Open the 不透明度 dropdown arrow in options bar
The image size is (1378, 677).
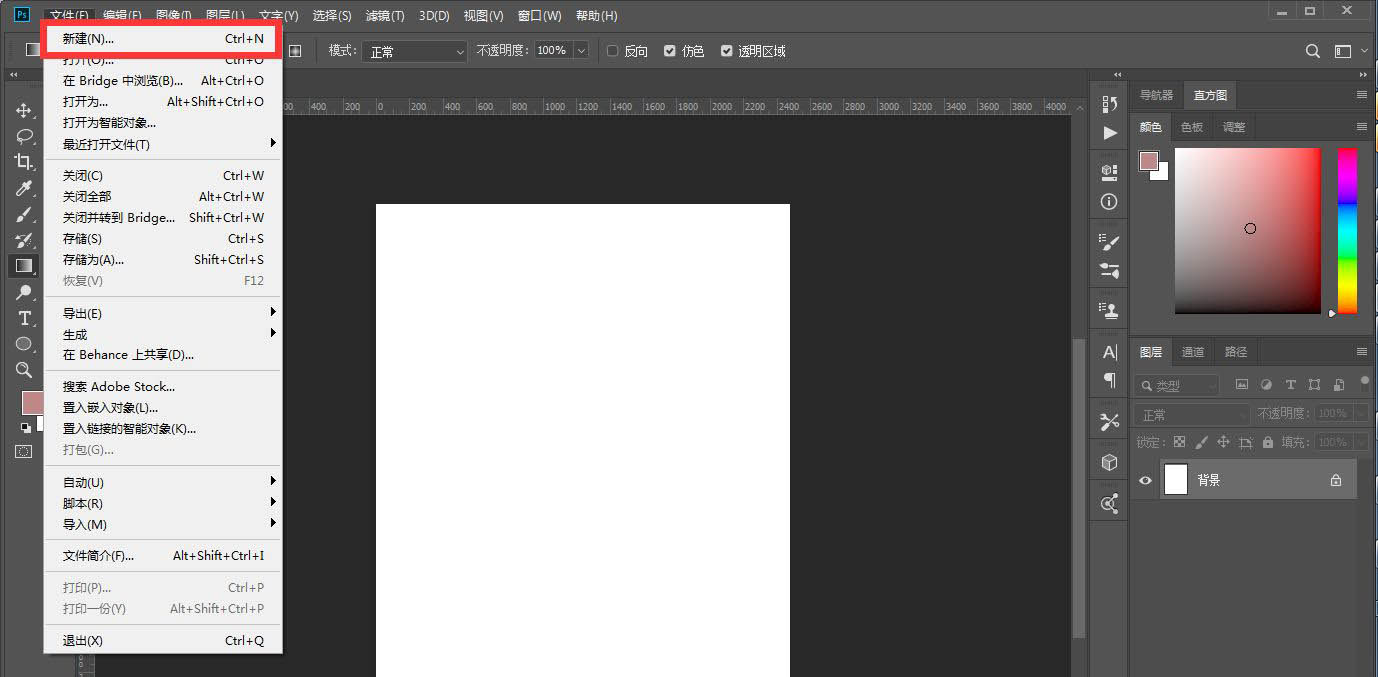(x=581, y=51)
